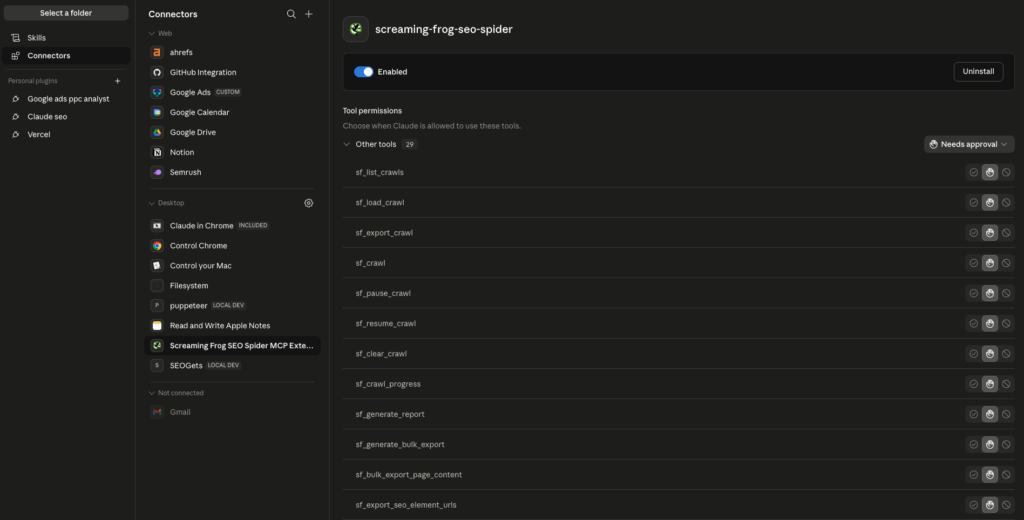Collapse the Web connectors section
This screenshot has width=1024, height=520.
152,33
